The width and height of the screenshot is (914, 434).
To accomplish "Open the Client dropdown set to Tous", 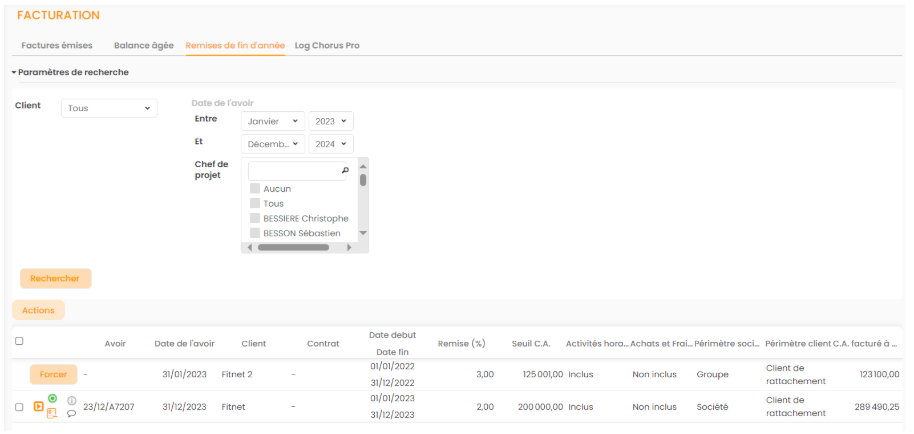I will coord(109,108).
